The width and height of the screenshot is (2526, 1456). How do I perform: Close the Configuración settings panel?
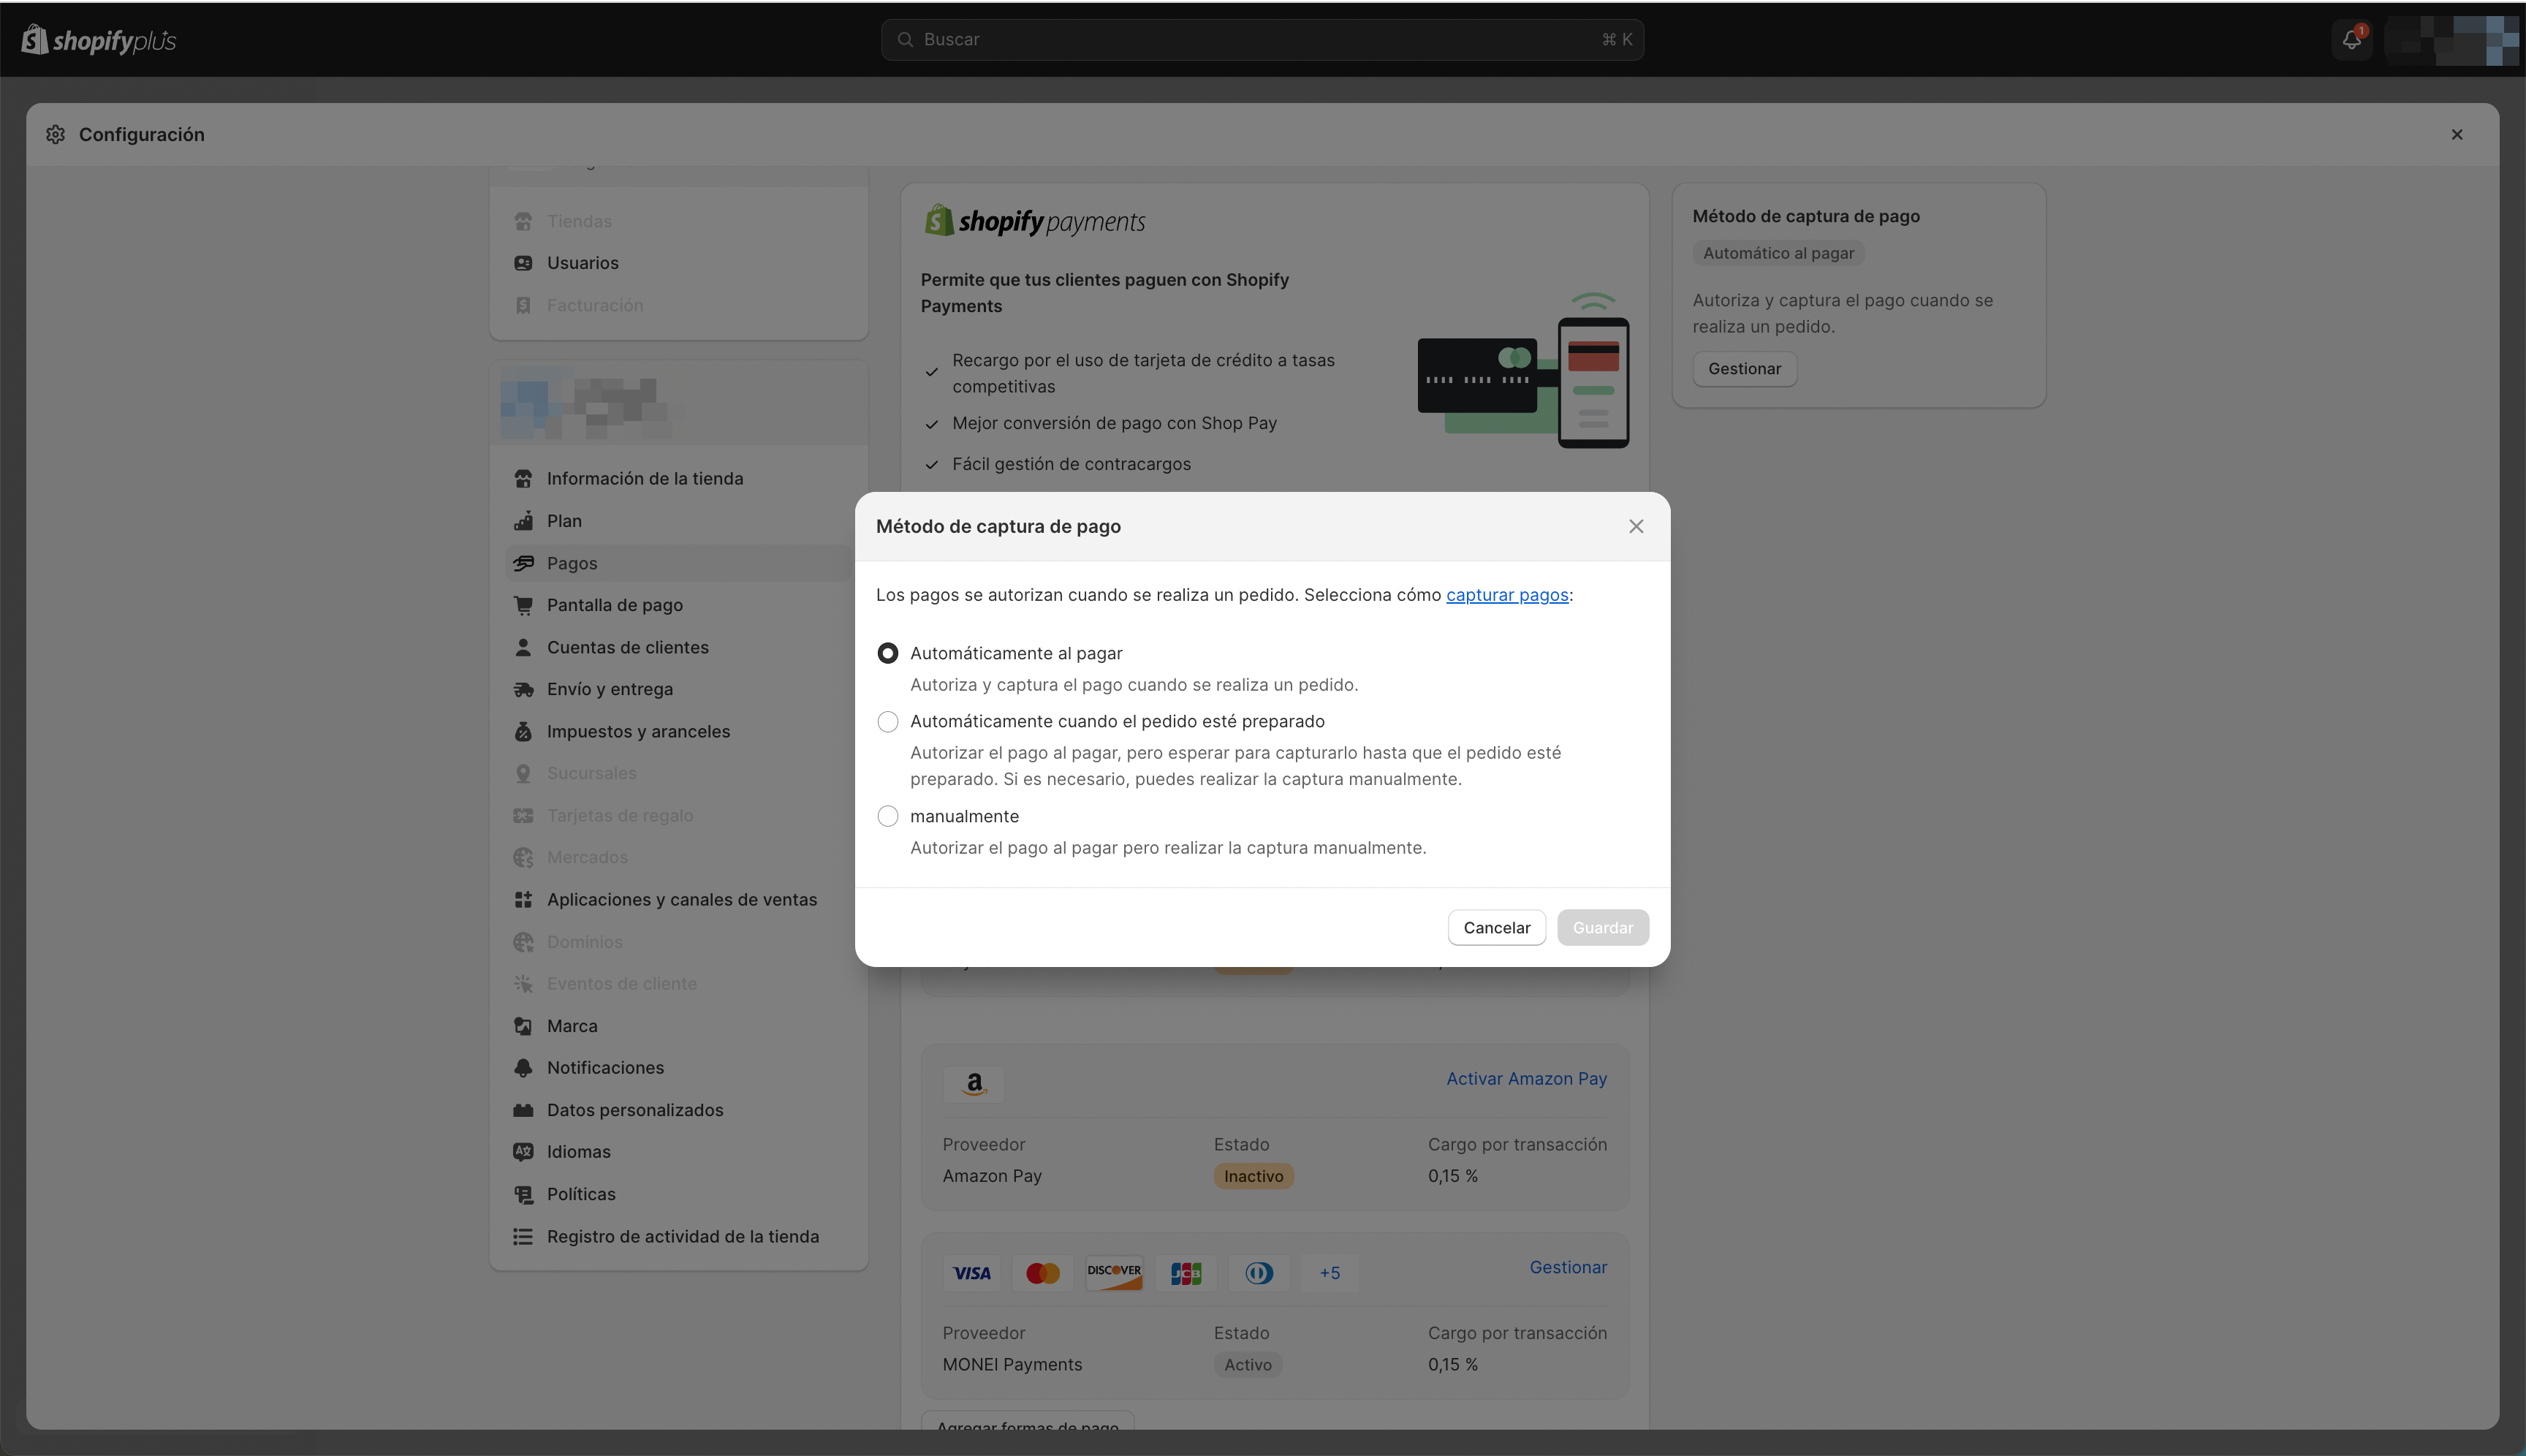2457,134
